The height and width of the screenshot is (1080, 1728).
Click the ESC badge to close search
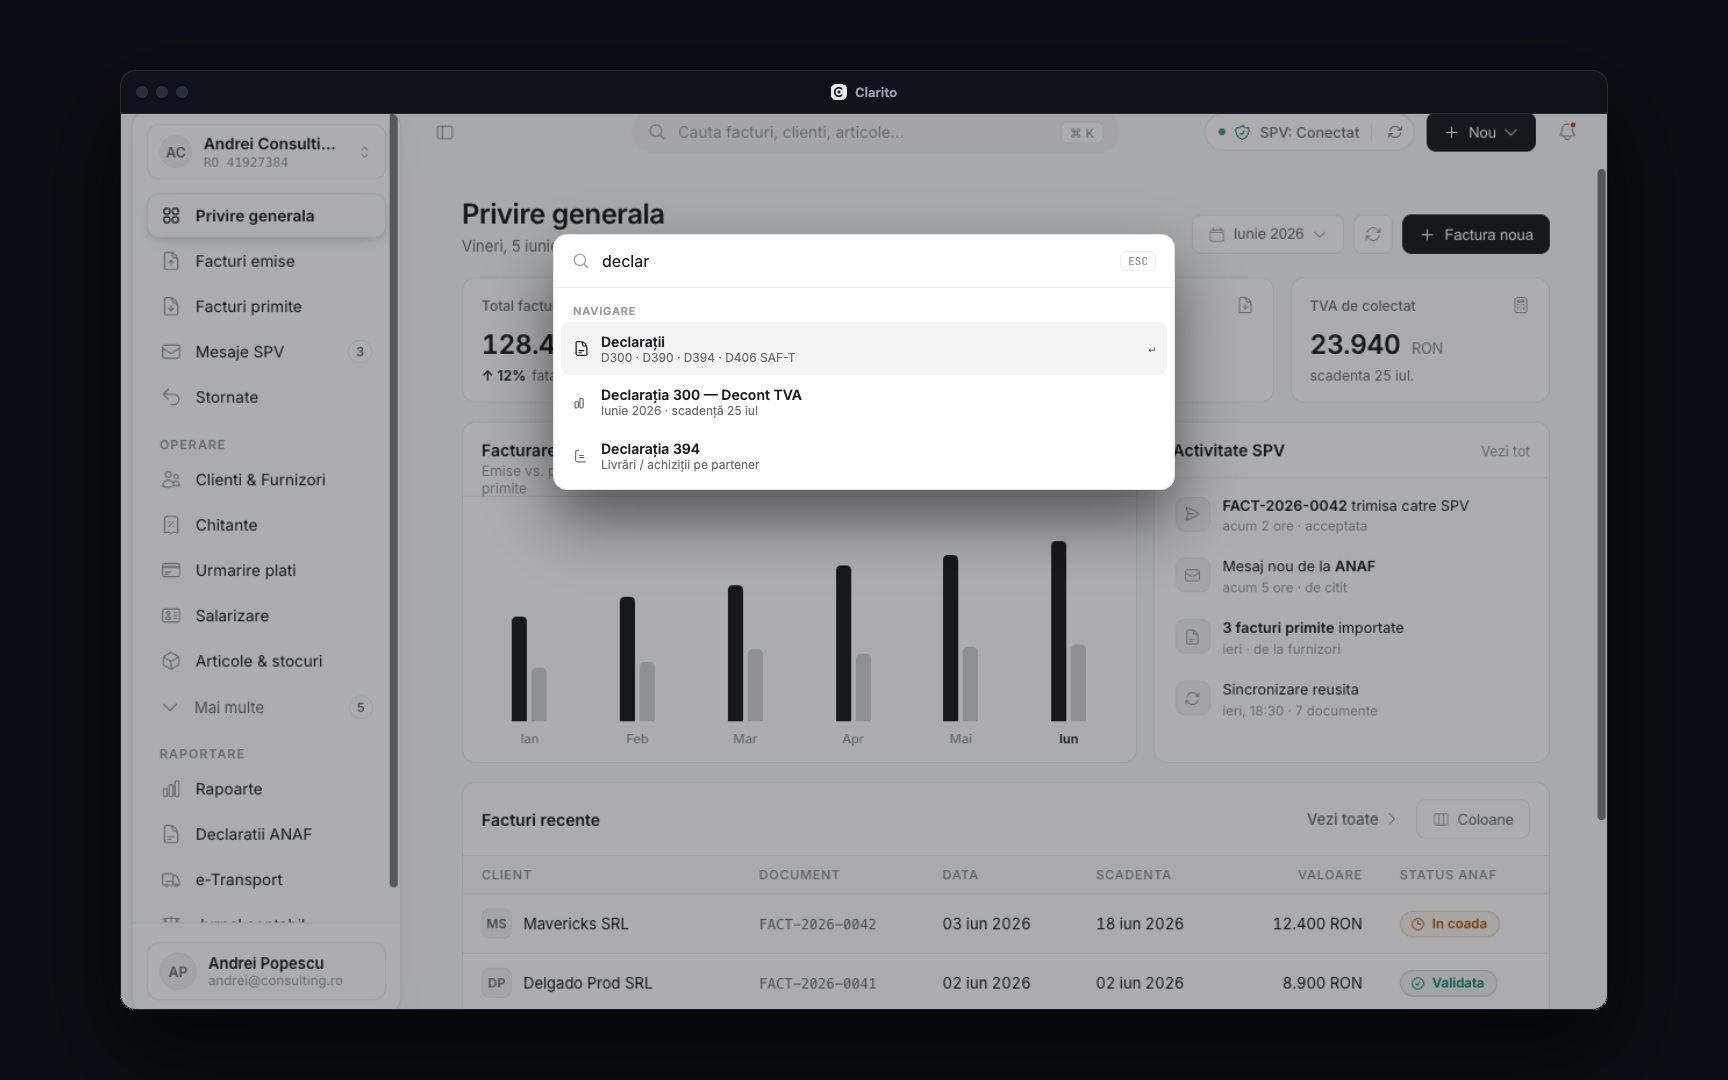[x=1137, y=261]
